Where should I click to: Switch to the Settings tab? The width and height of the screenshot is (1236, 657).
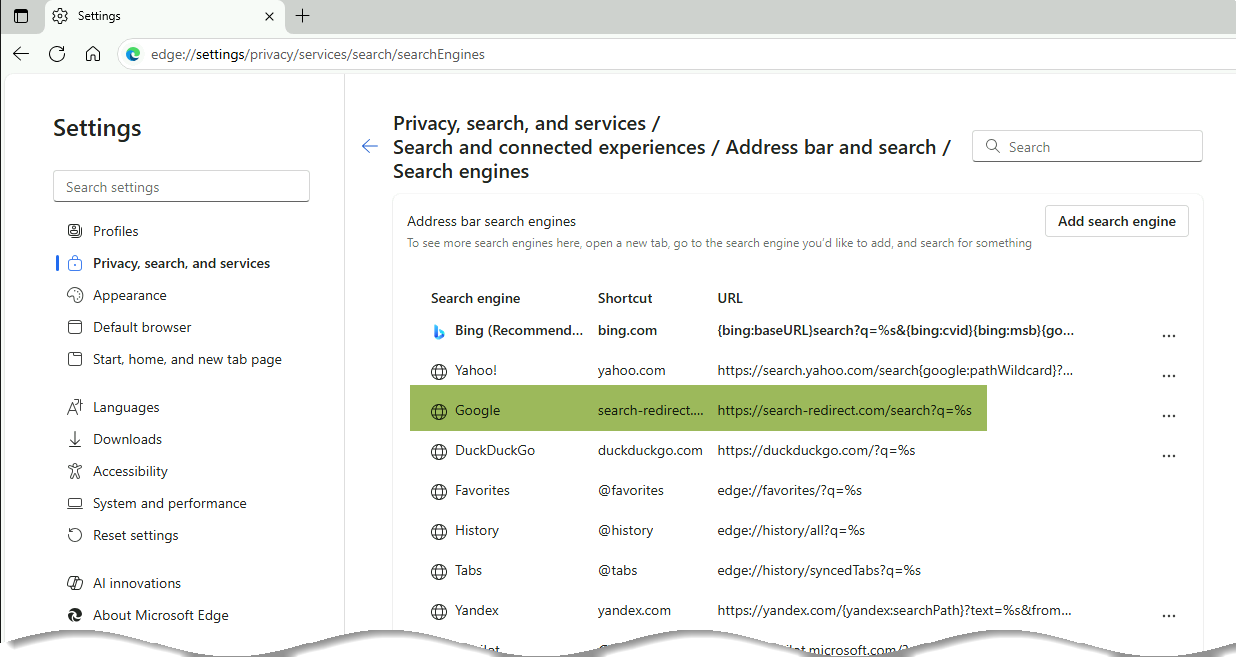(165, 16)
